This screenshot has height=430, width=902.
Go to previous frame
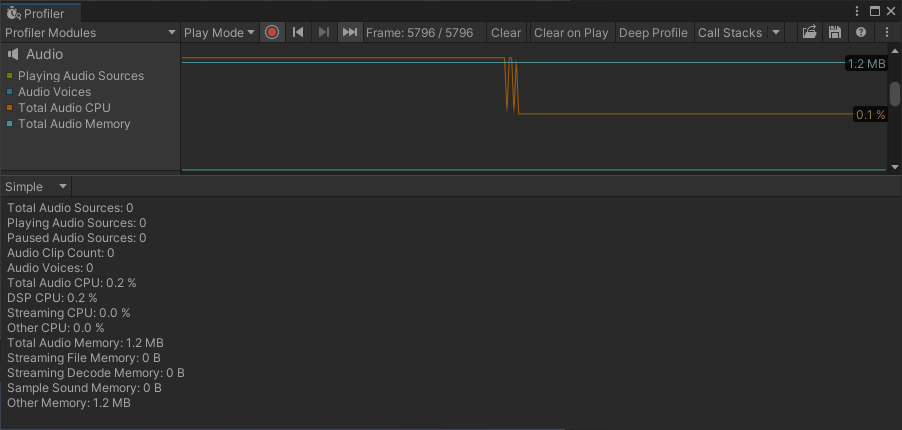[298, 32]
